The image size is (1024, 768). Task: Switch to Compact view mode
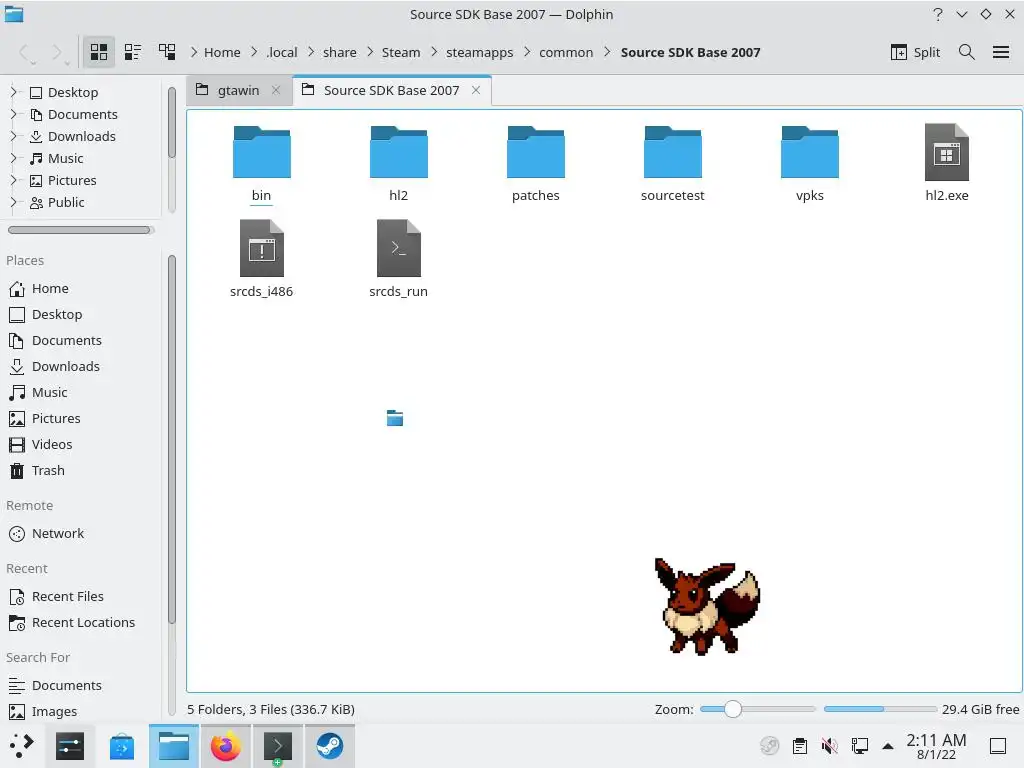[133, 52]
